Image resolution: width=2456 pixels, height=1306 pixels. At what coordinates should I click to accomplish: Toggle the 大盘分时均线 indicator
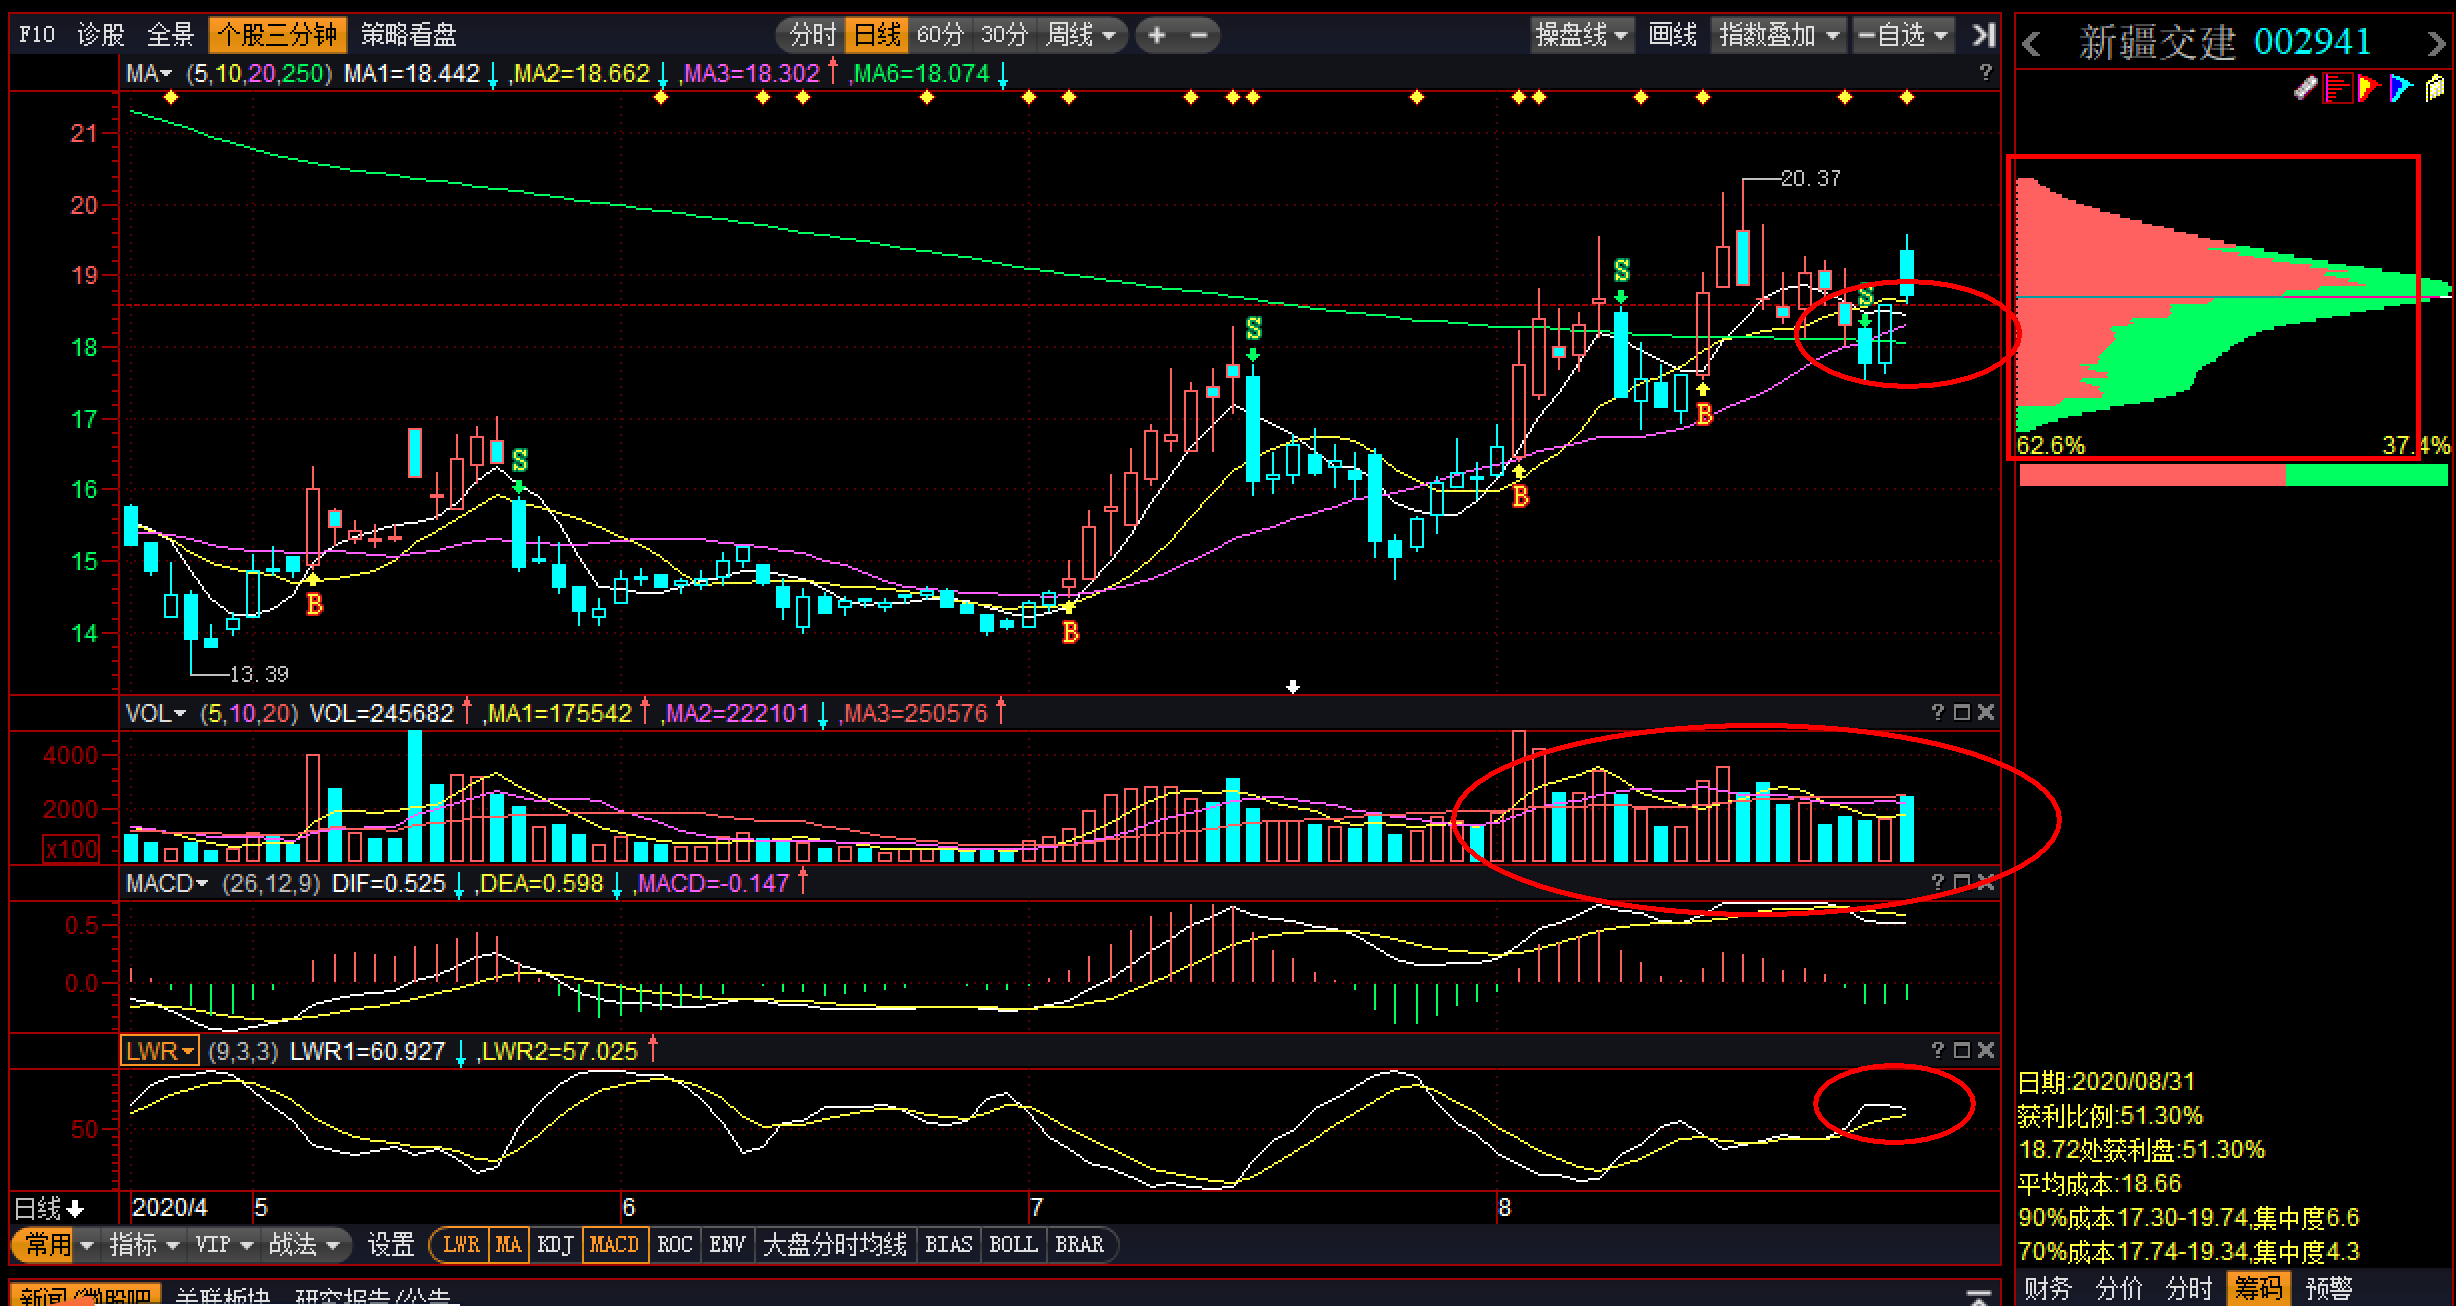tap(835, 1245)
